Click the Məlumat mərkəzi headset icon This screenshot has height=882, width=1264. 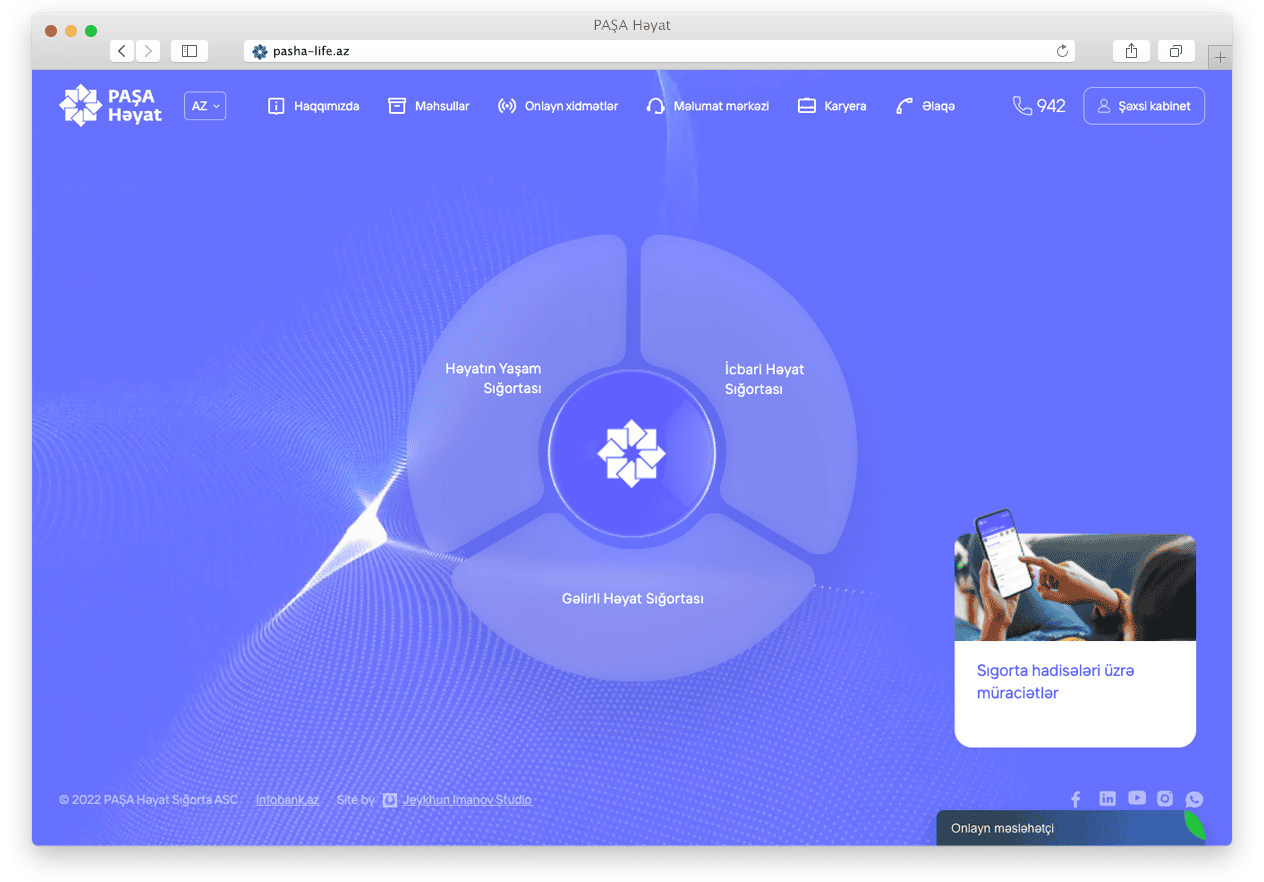click(656, 106)
